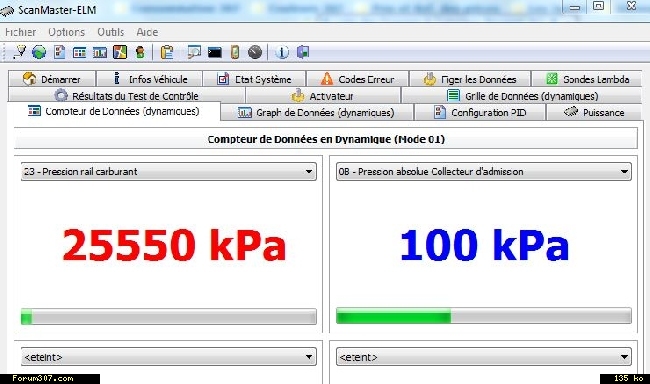This screenshot has width=650, height=384.
Task: Click the person user toolbar icon
Action: 140,52
